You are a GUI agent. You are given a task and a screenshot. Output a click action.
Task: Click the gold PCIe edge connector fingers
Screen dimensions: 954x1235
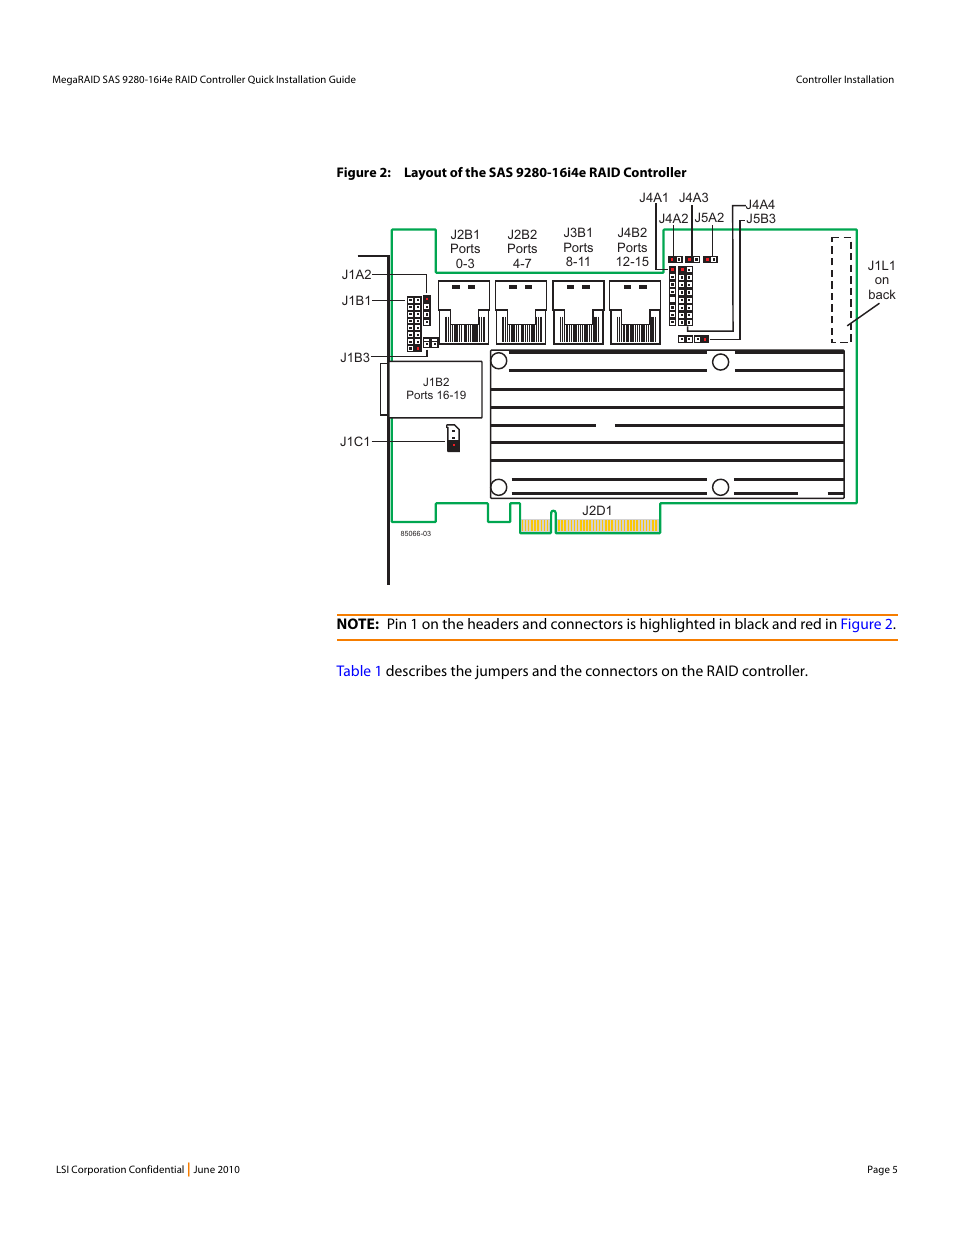click(590, 526)
